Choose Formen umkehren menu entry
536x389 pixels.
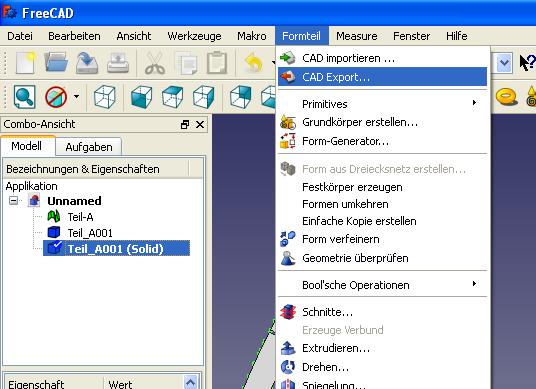[x=383, y=204]
